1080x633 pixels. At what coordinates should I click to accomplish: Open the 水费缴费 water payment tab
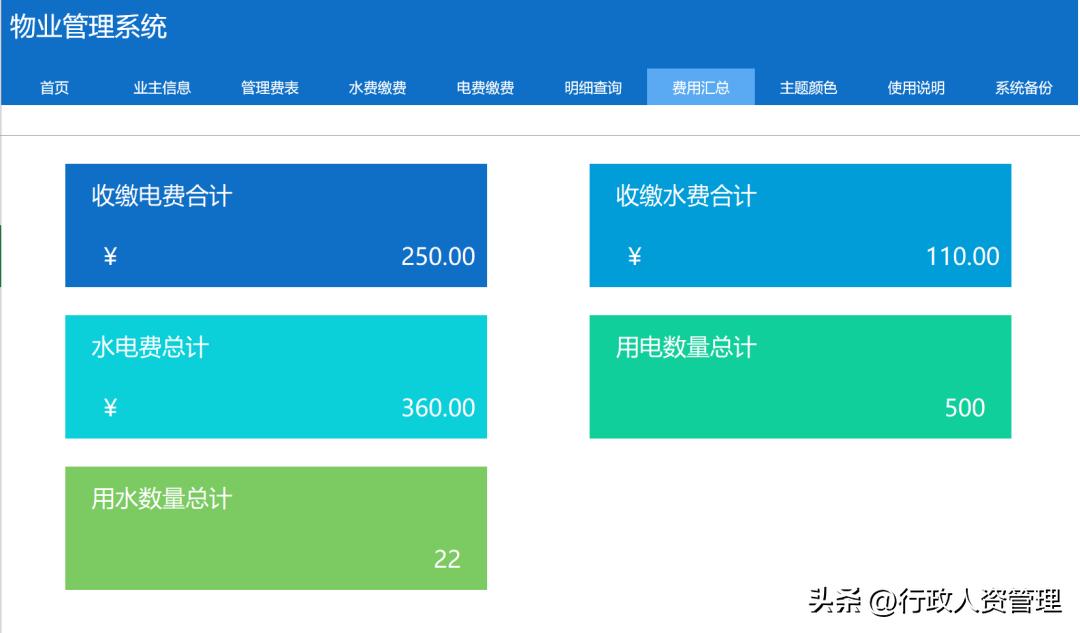[378, 87]
